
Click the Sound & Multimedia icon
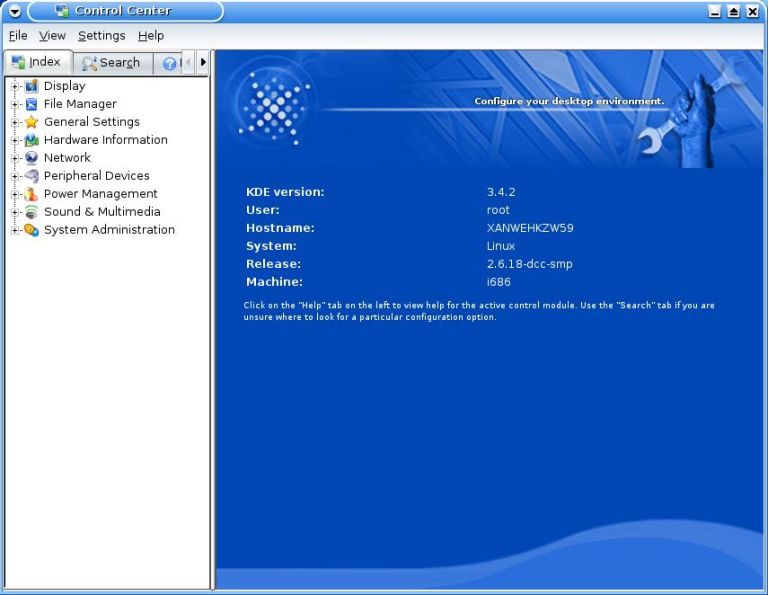[x=31, y=212]
